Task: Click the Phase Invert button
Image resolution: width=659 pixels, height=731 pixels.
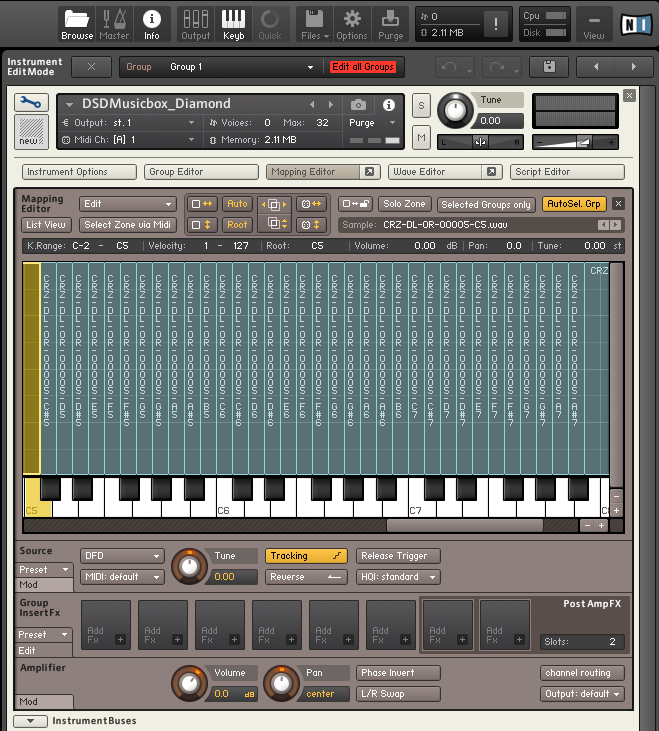Action: pos(398,673)
